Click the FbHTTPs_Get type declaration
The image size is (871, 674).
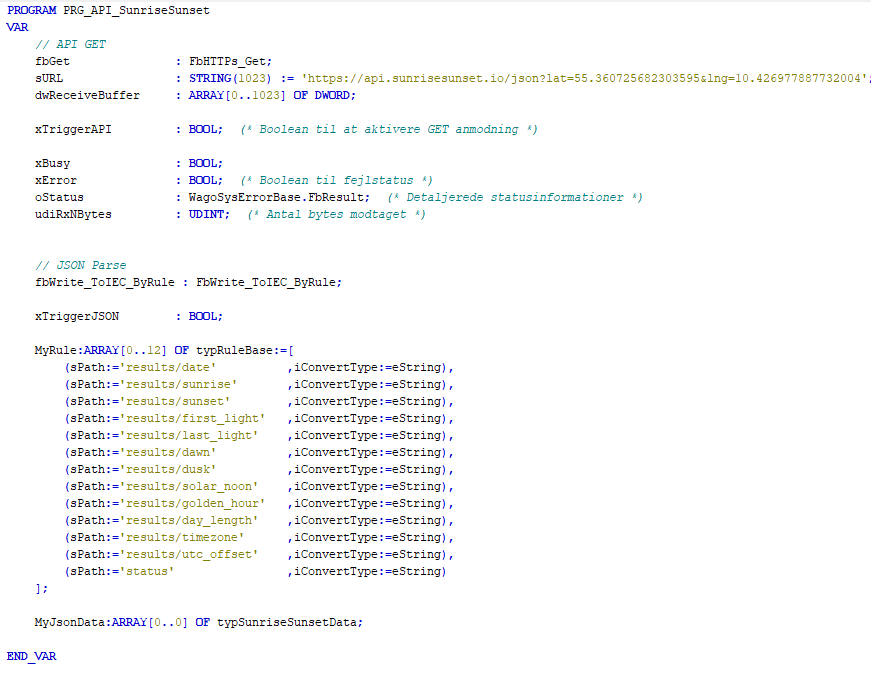tap(230, 61)
